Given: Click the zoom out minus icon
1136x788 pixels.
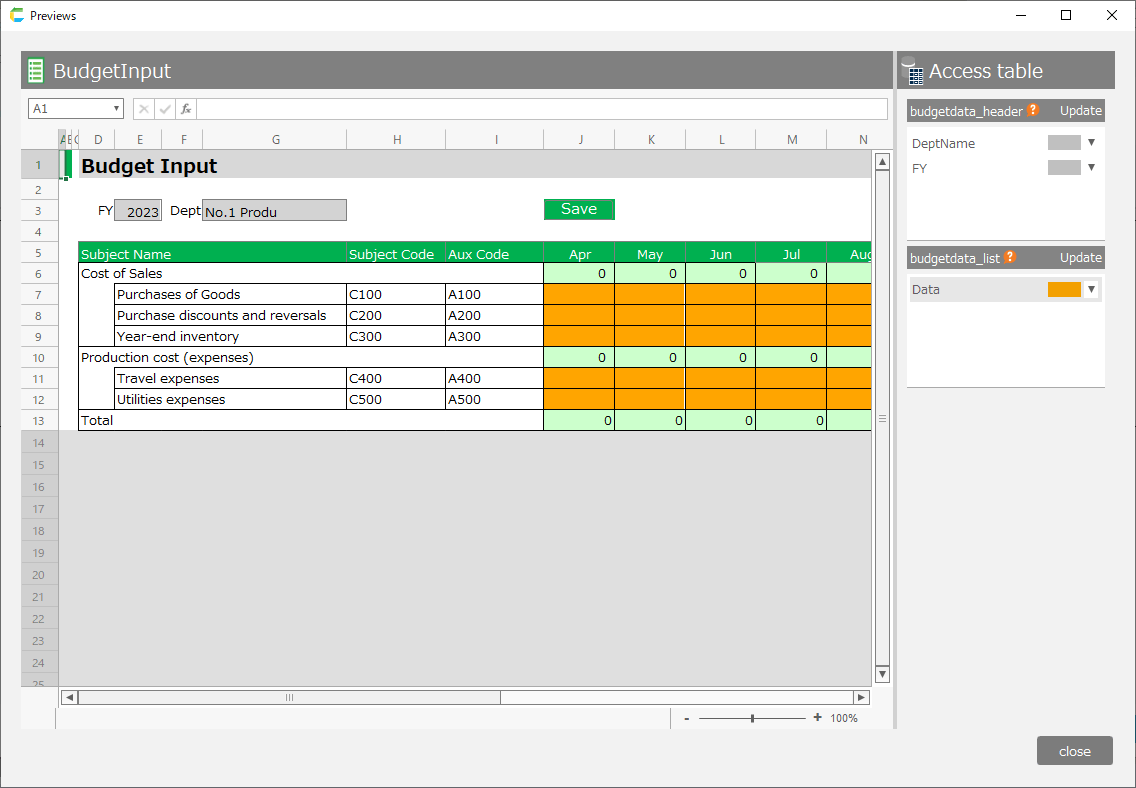Looking at the screenshot, I should (686, 718).
